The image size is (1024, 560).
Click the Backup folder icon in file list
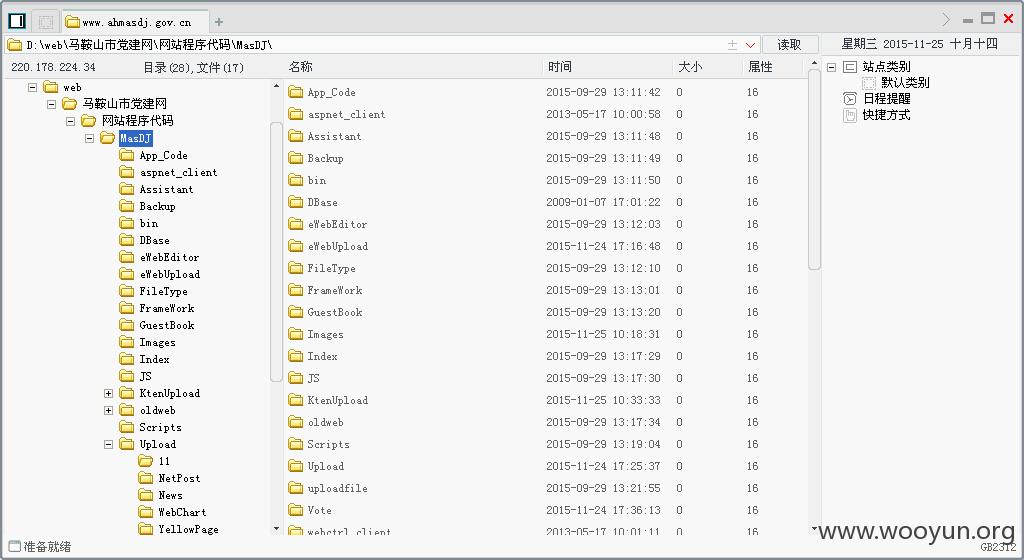click(x=296, y=157)
